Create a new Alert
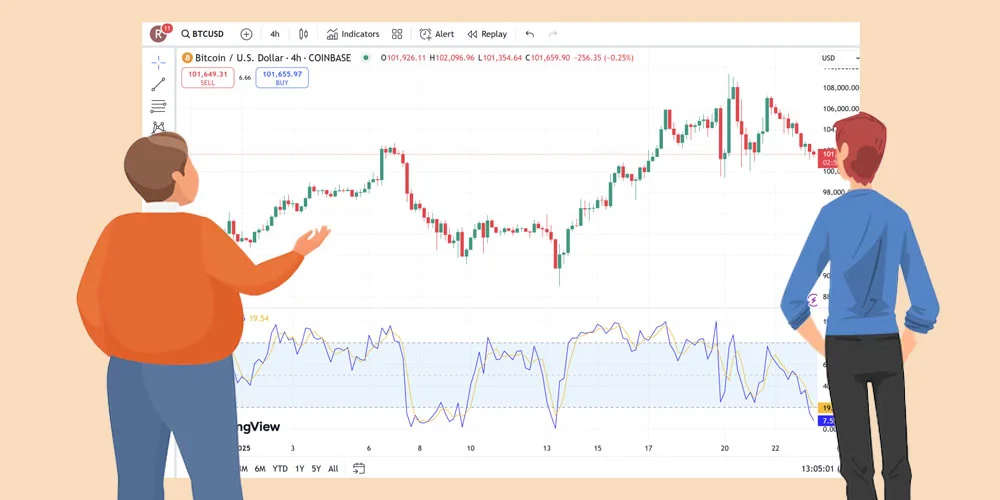Screen dimensions: 1000x500 (437, 34)
